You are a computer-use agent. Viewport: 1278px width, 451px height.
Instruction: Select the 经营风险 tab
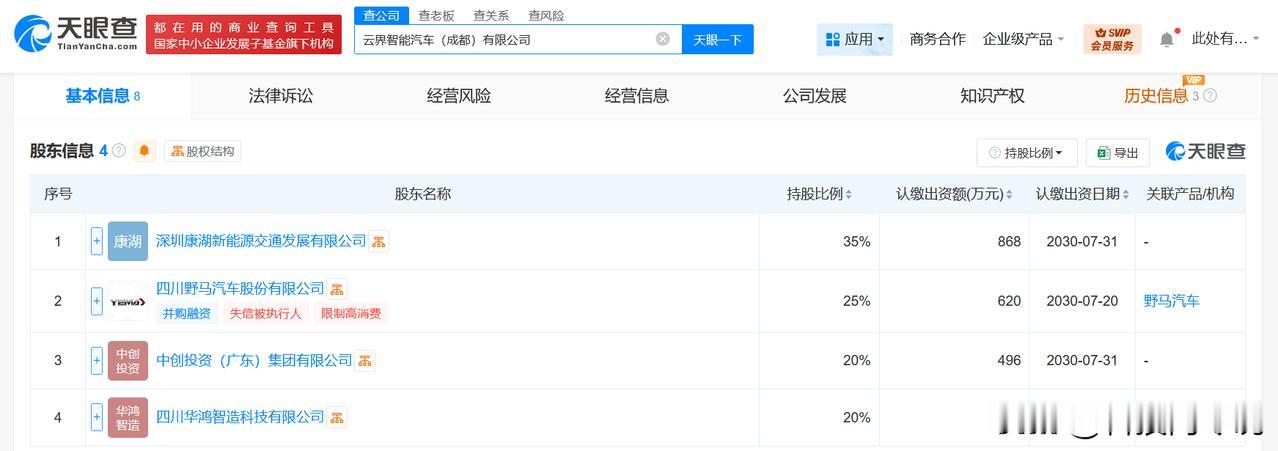pos(459,96)
